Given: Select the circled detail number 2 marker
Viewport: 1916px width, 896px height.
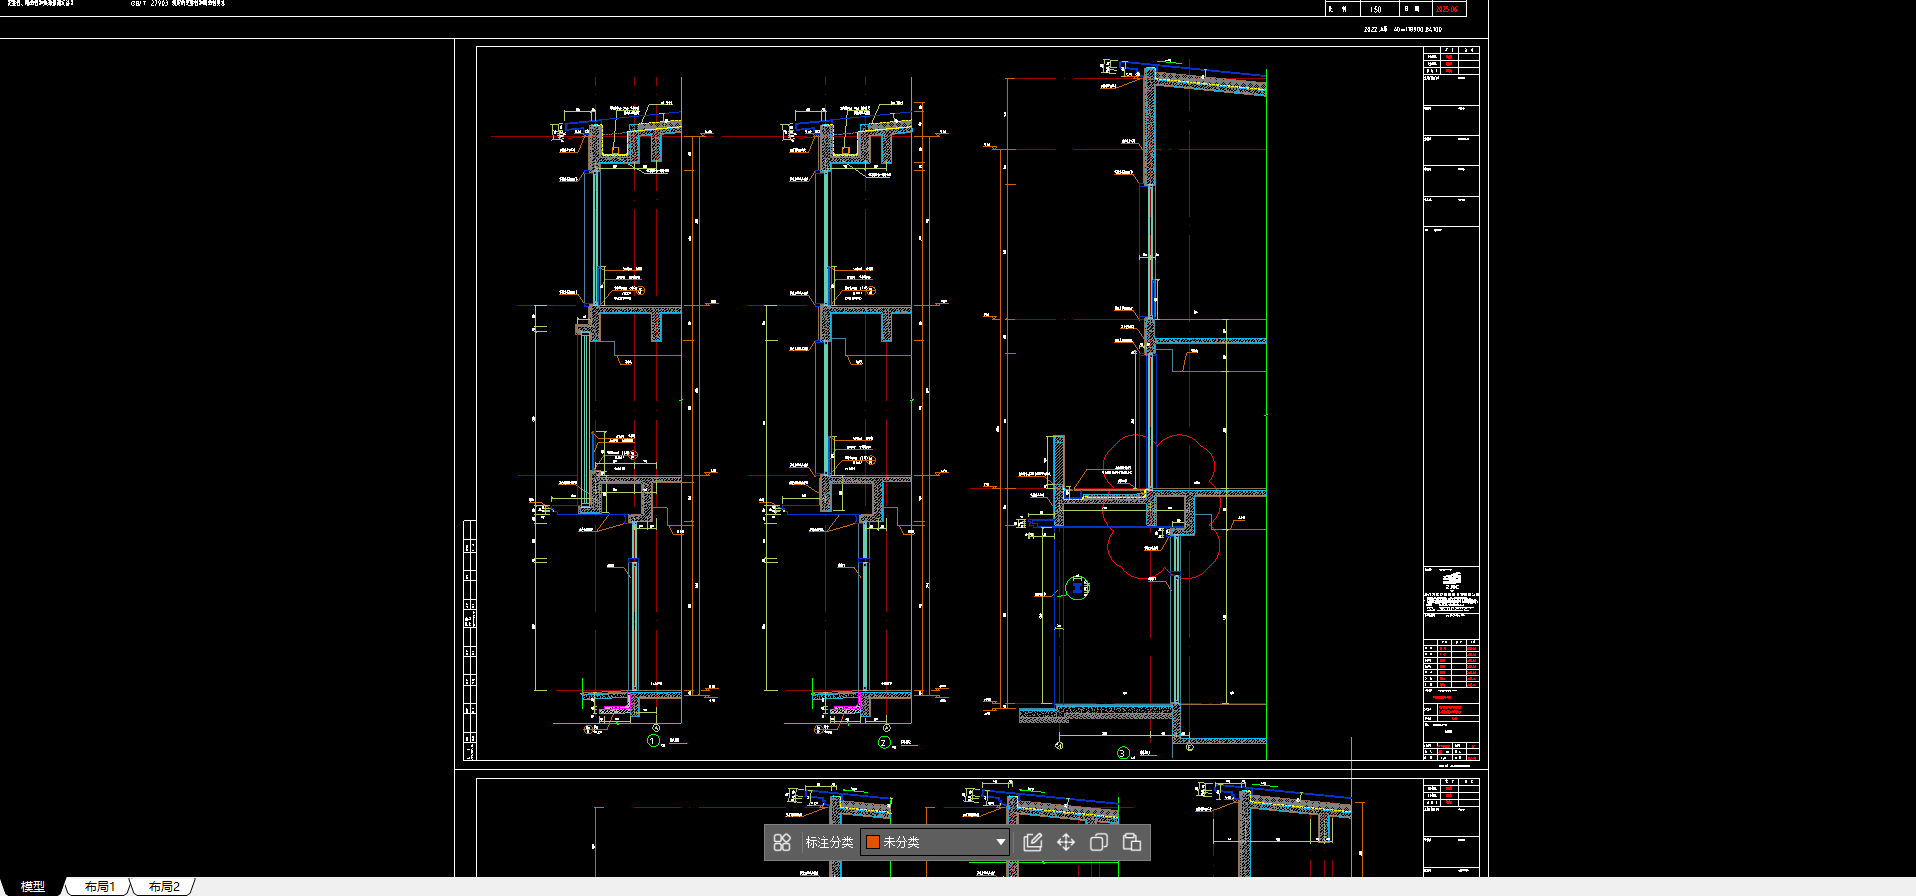Looking at the screenshot, I should pos(883,742).
